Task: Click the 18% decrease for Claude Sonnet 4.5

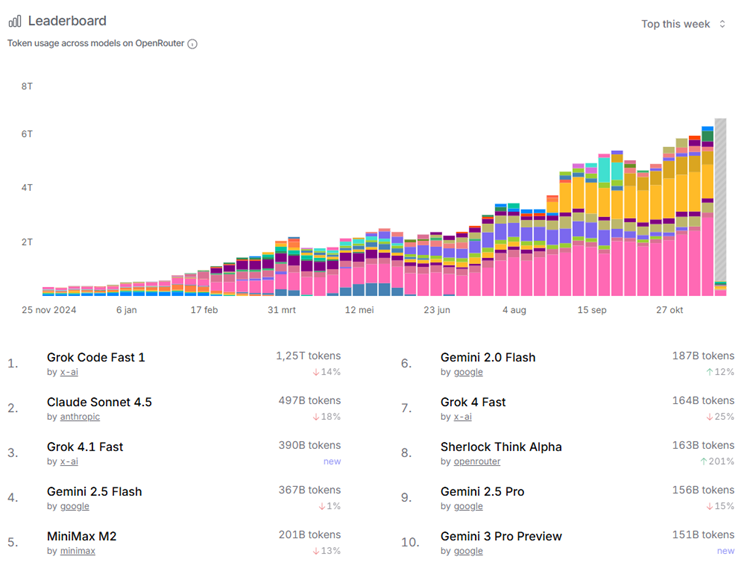Action: (327, 416)
